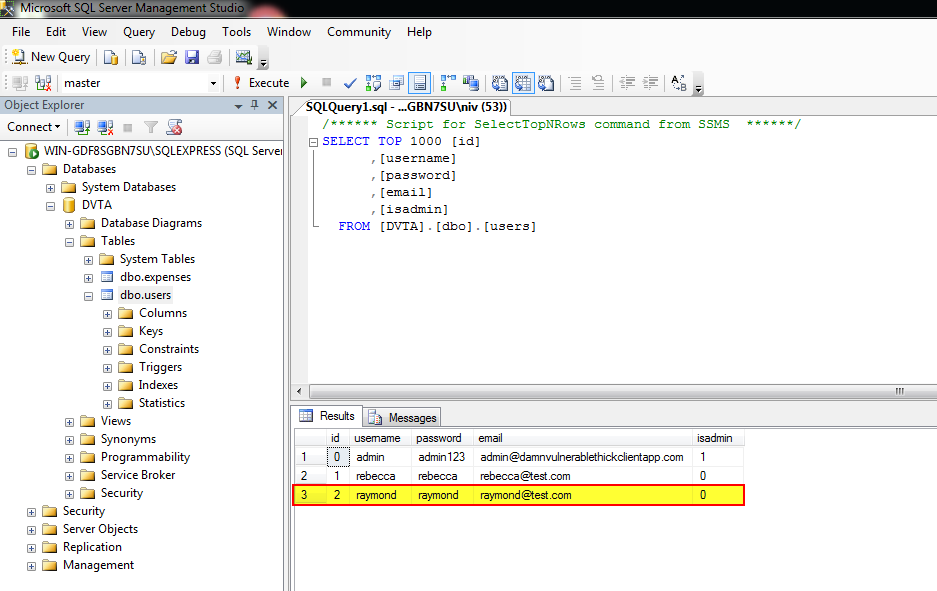Click the Results to Grid icon
Image resolution: width=937 pixels, height=591 pixels.
coord(523,83)
